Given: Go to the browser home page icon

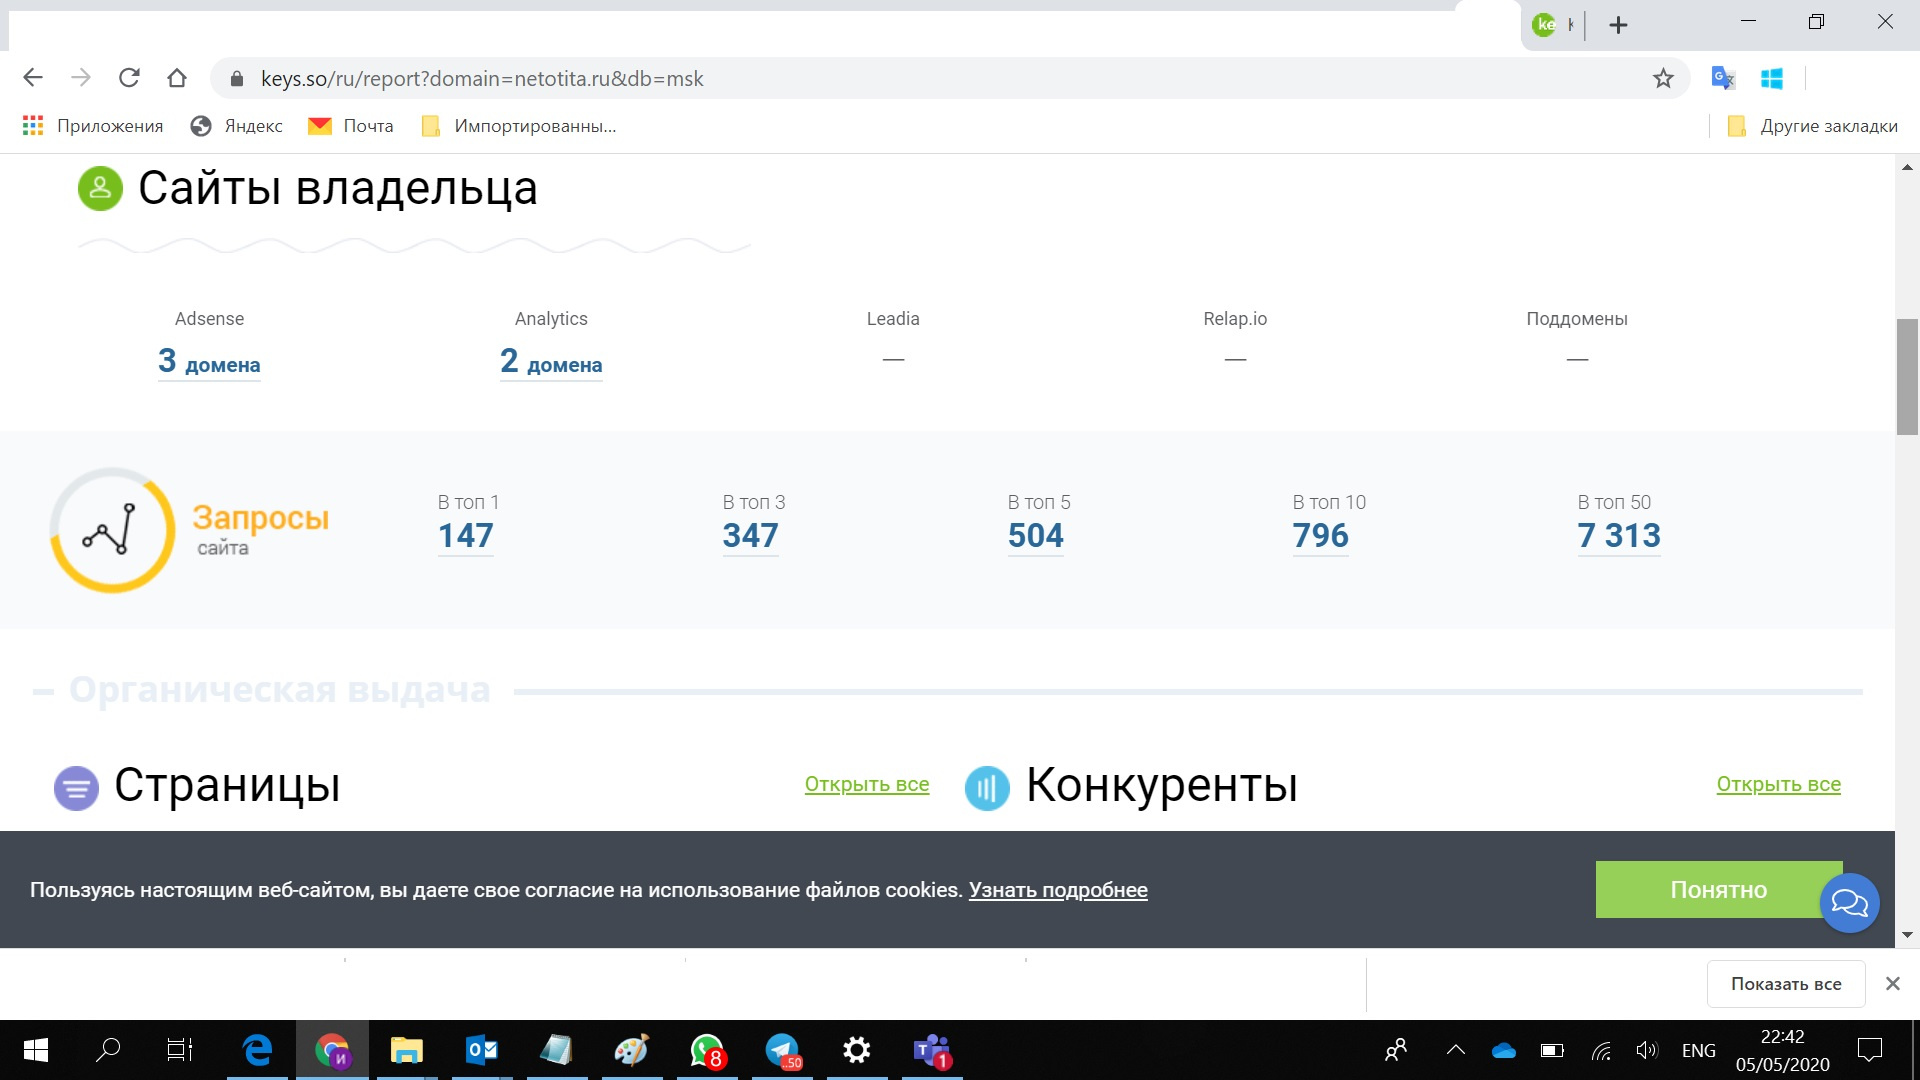Looking at the screenshot, I should coord(177,78).
